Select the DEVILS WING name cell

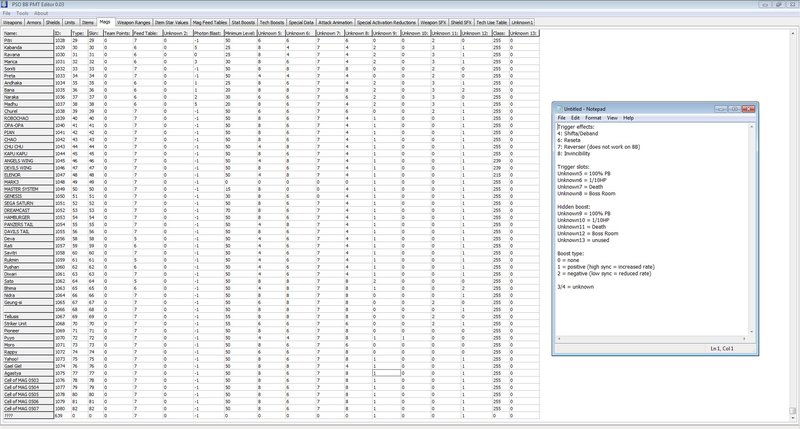pyautogui.click(x=28, y=168)
